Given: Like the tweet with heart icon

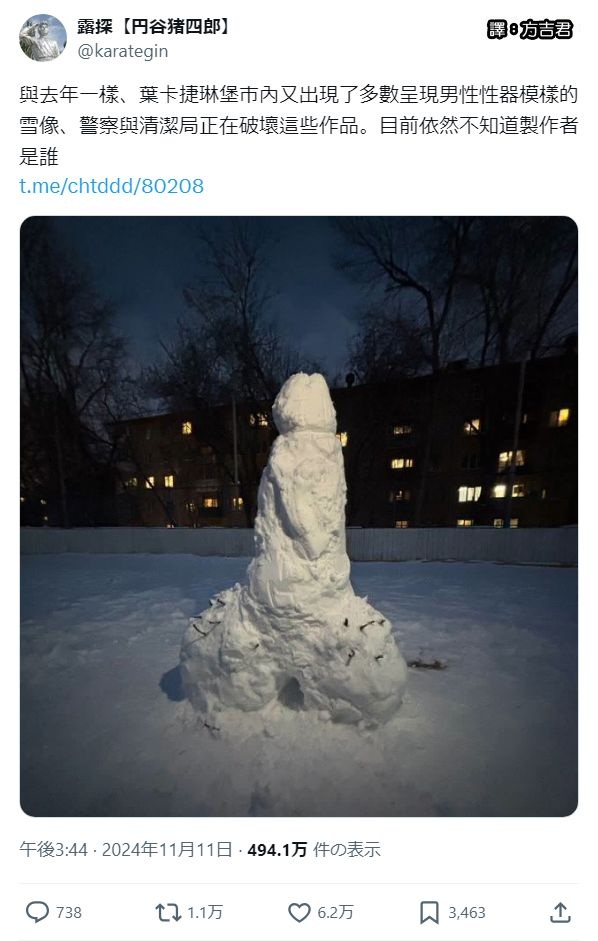Looking at the screenshot, I should pos(299,913).
